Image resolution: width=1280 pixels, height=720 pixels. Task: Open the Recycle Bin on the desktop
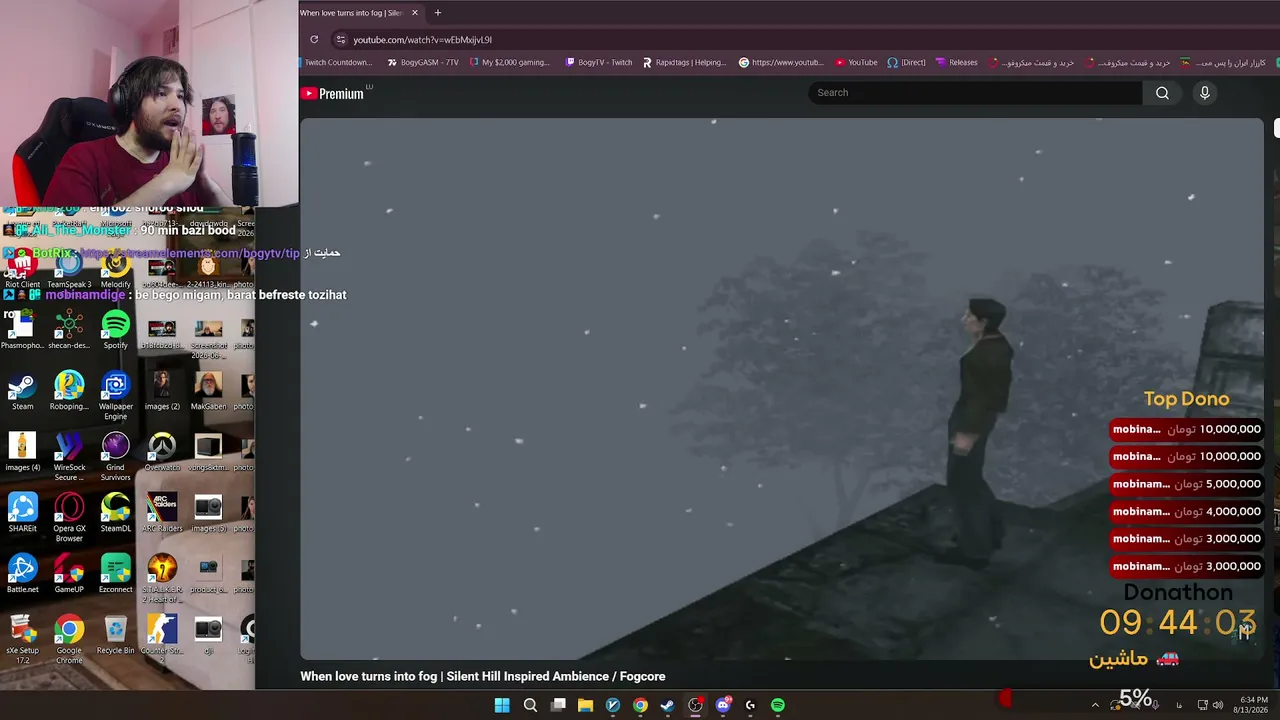pos(115,636)
